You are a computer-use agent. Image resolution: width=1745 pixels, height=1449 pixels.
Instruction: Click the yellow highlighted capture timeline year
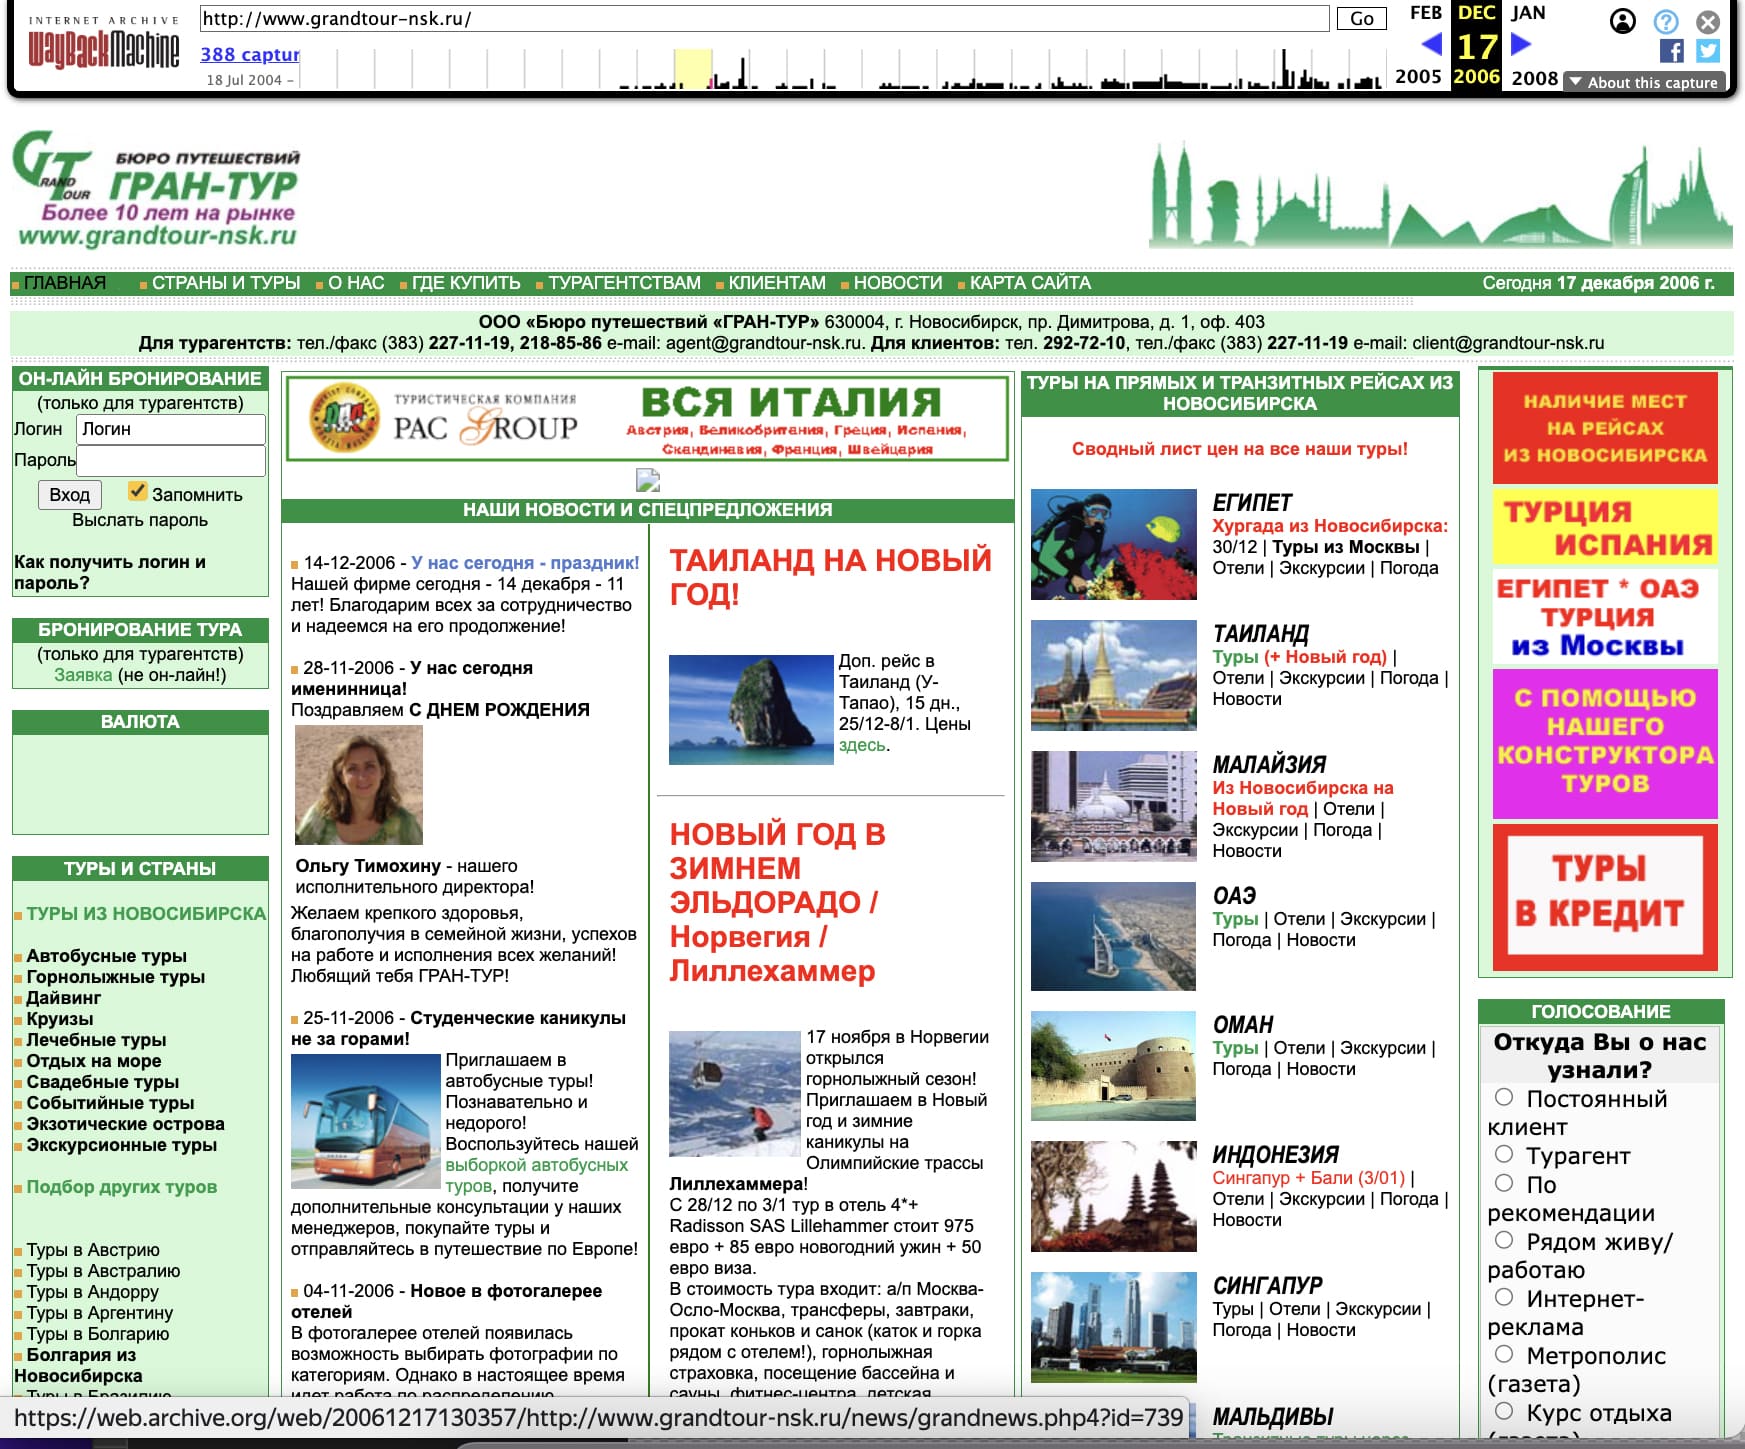point(693,69)
